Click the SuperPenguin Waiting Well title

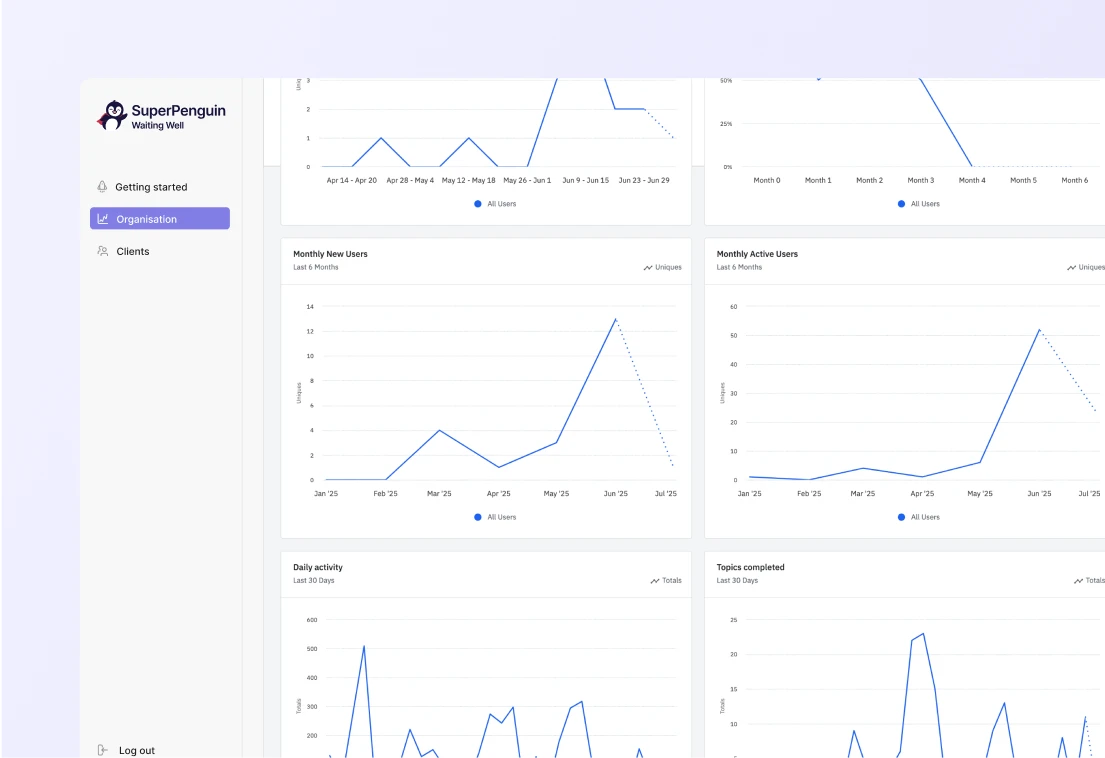point(178,116)
